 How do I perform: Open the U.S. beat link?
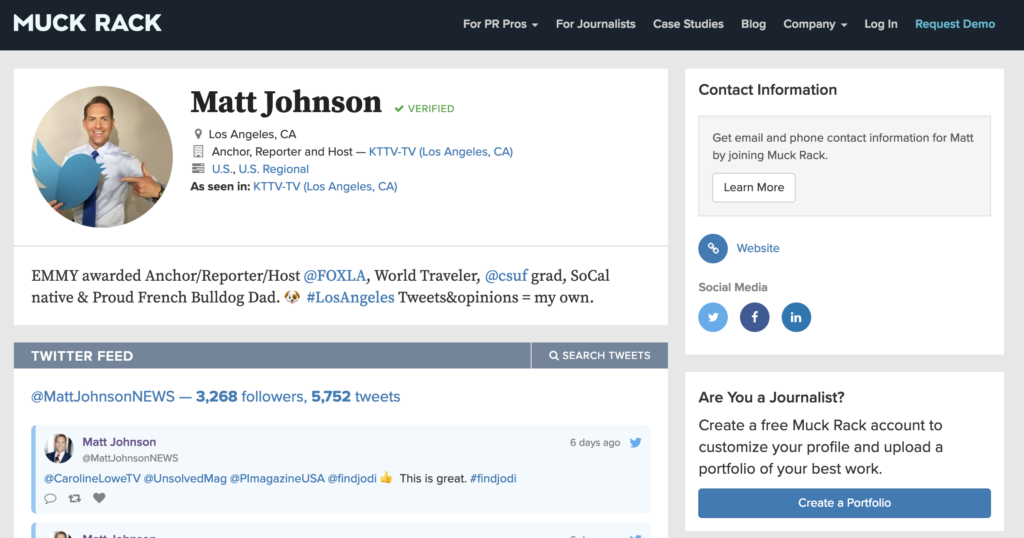[x=222, y=169]
